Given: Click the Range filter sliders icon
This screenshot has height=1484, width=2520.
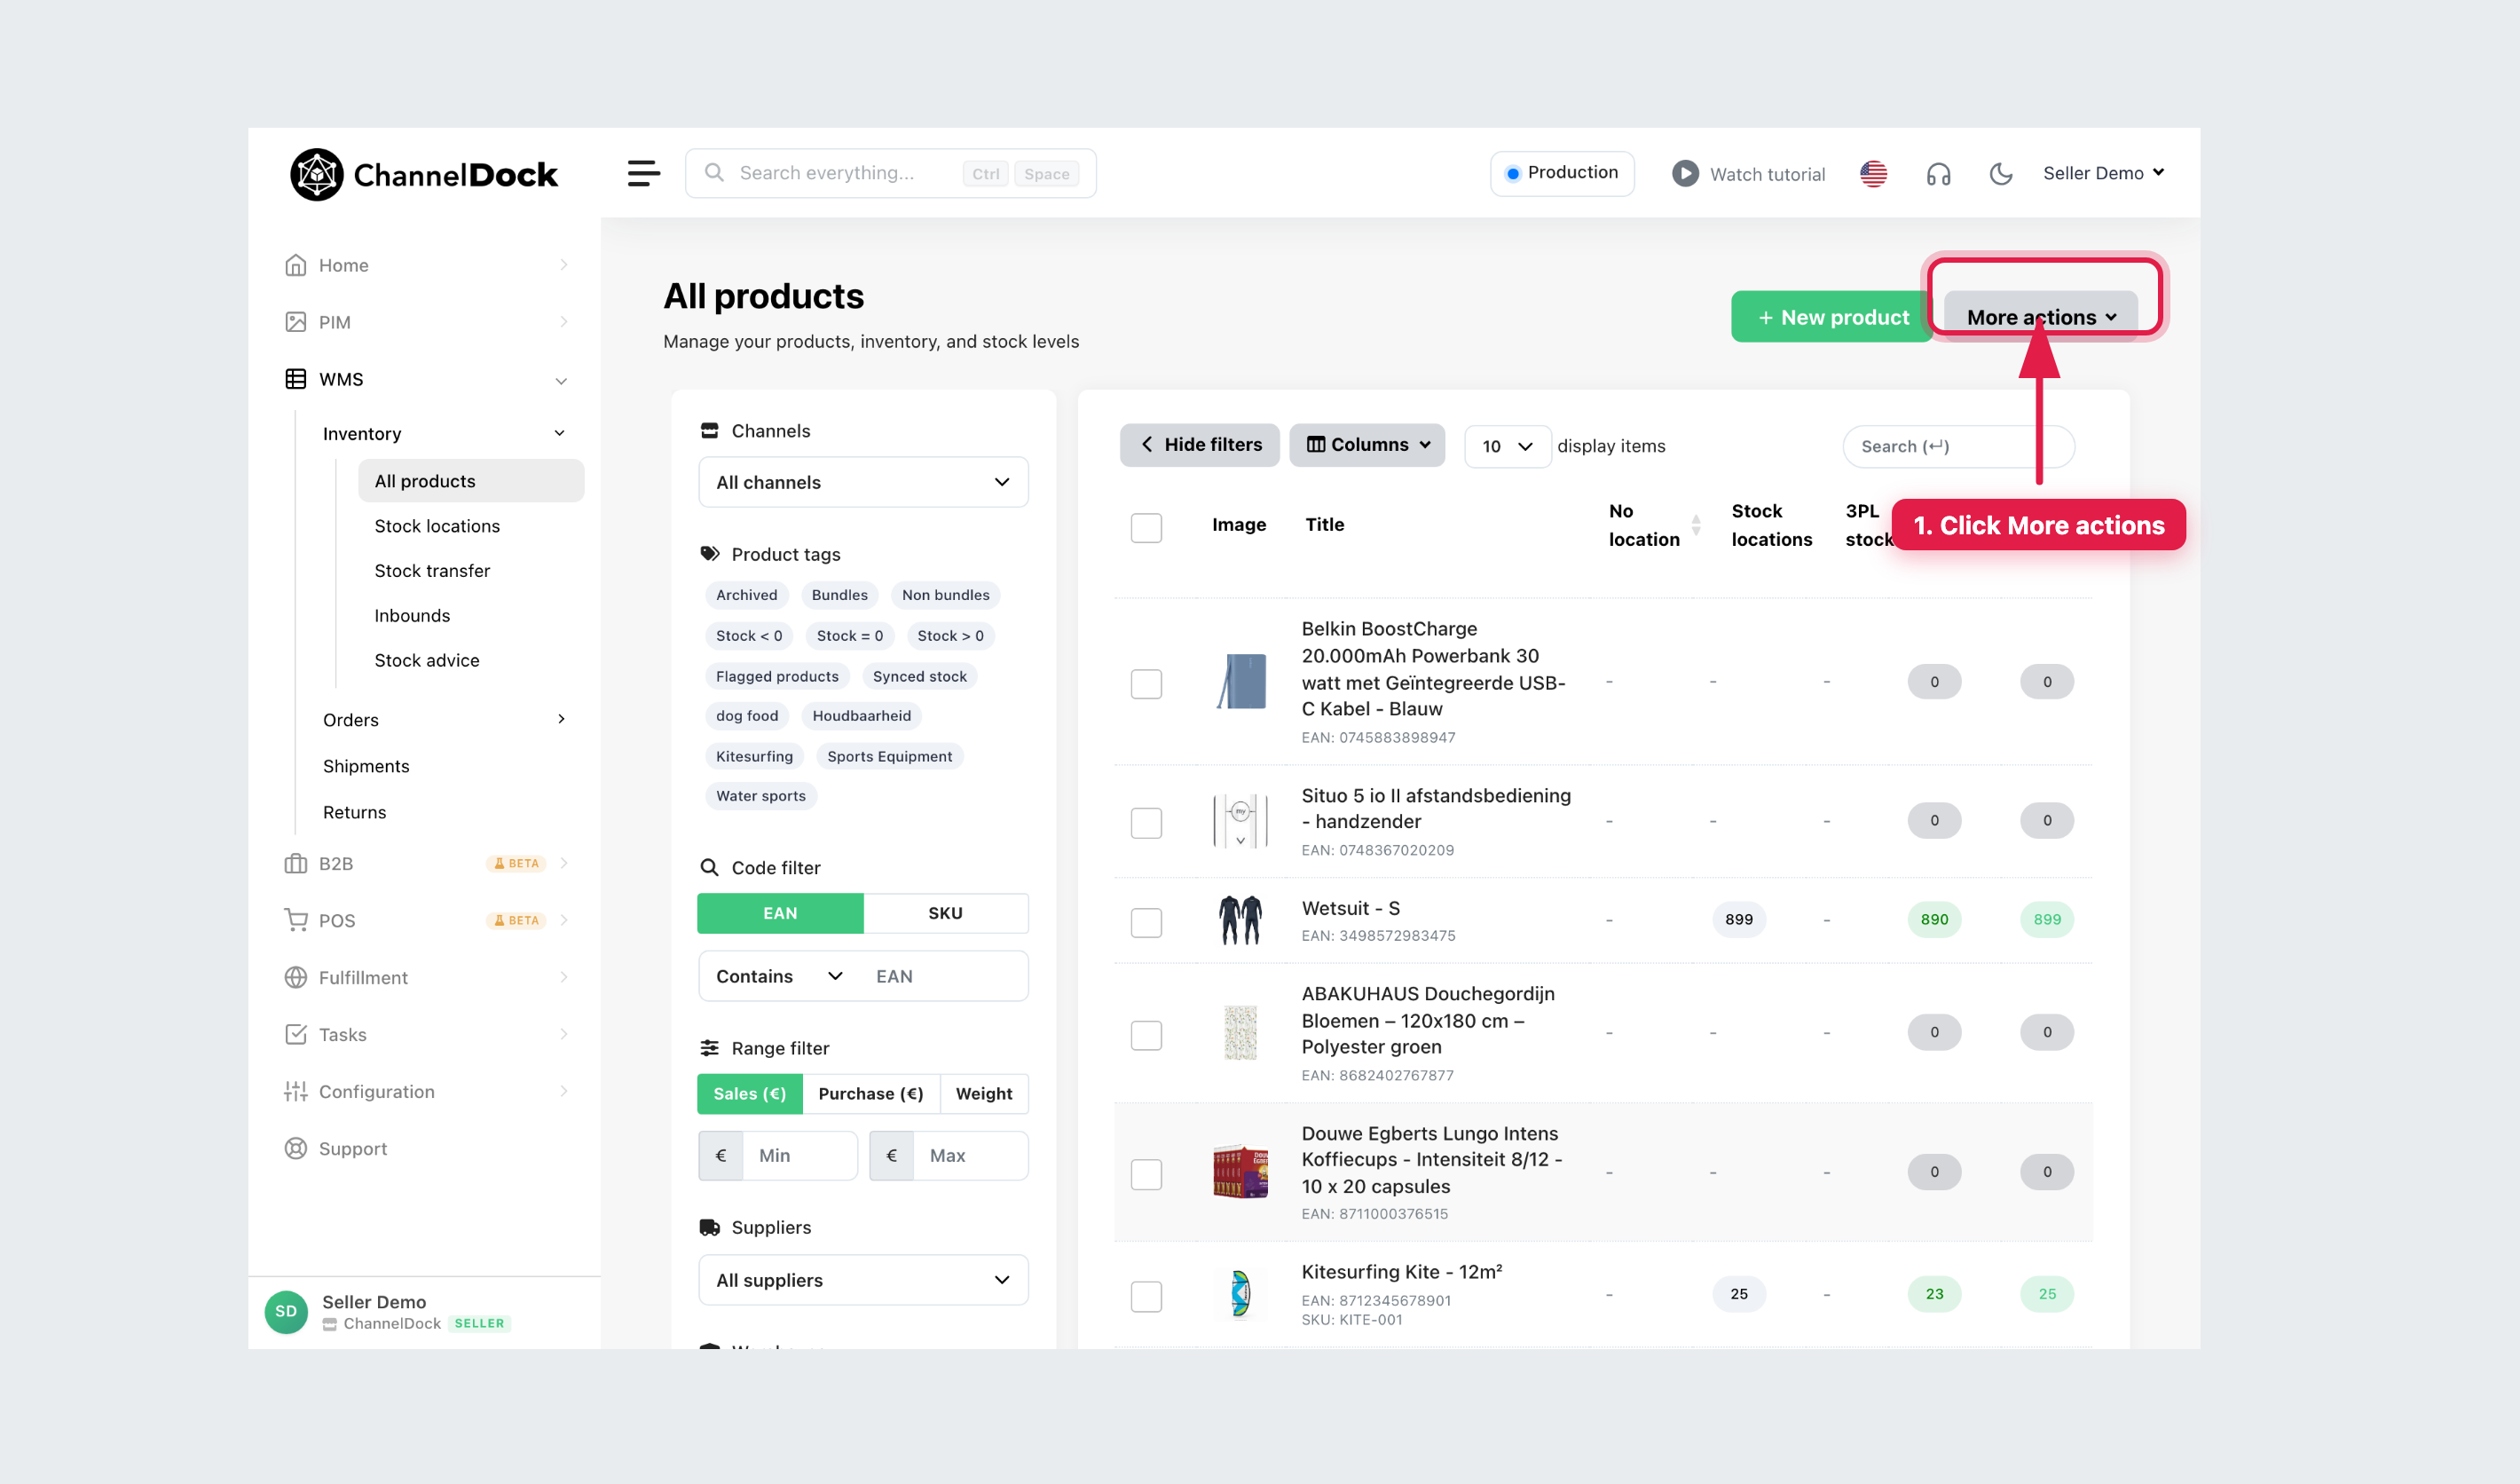Looking at the screenshot, I should (710, 1048).
